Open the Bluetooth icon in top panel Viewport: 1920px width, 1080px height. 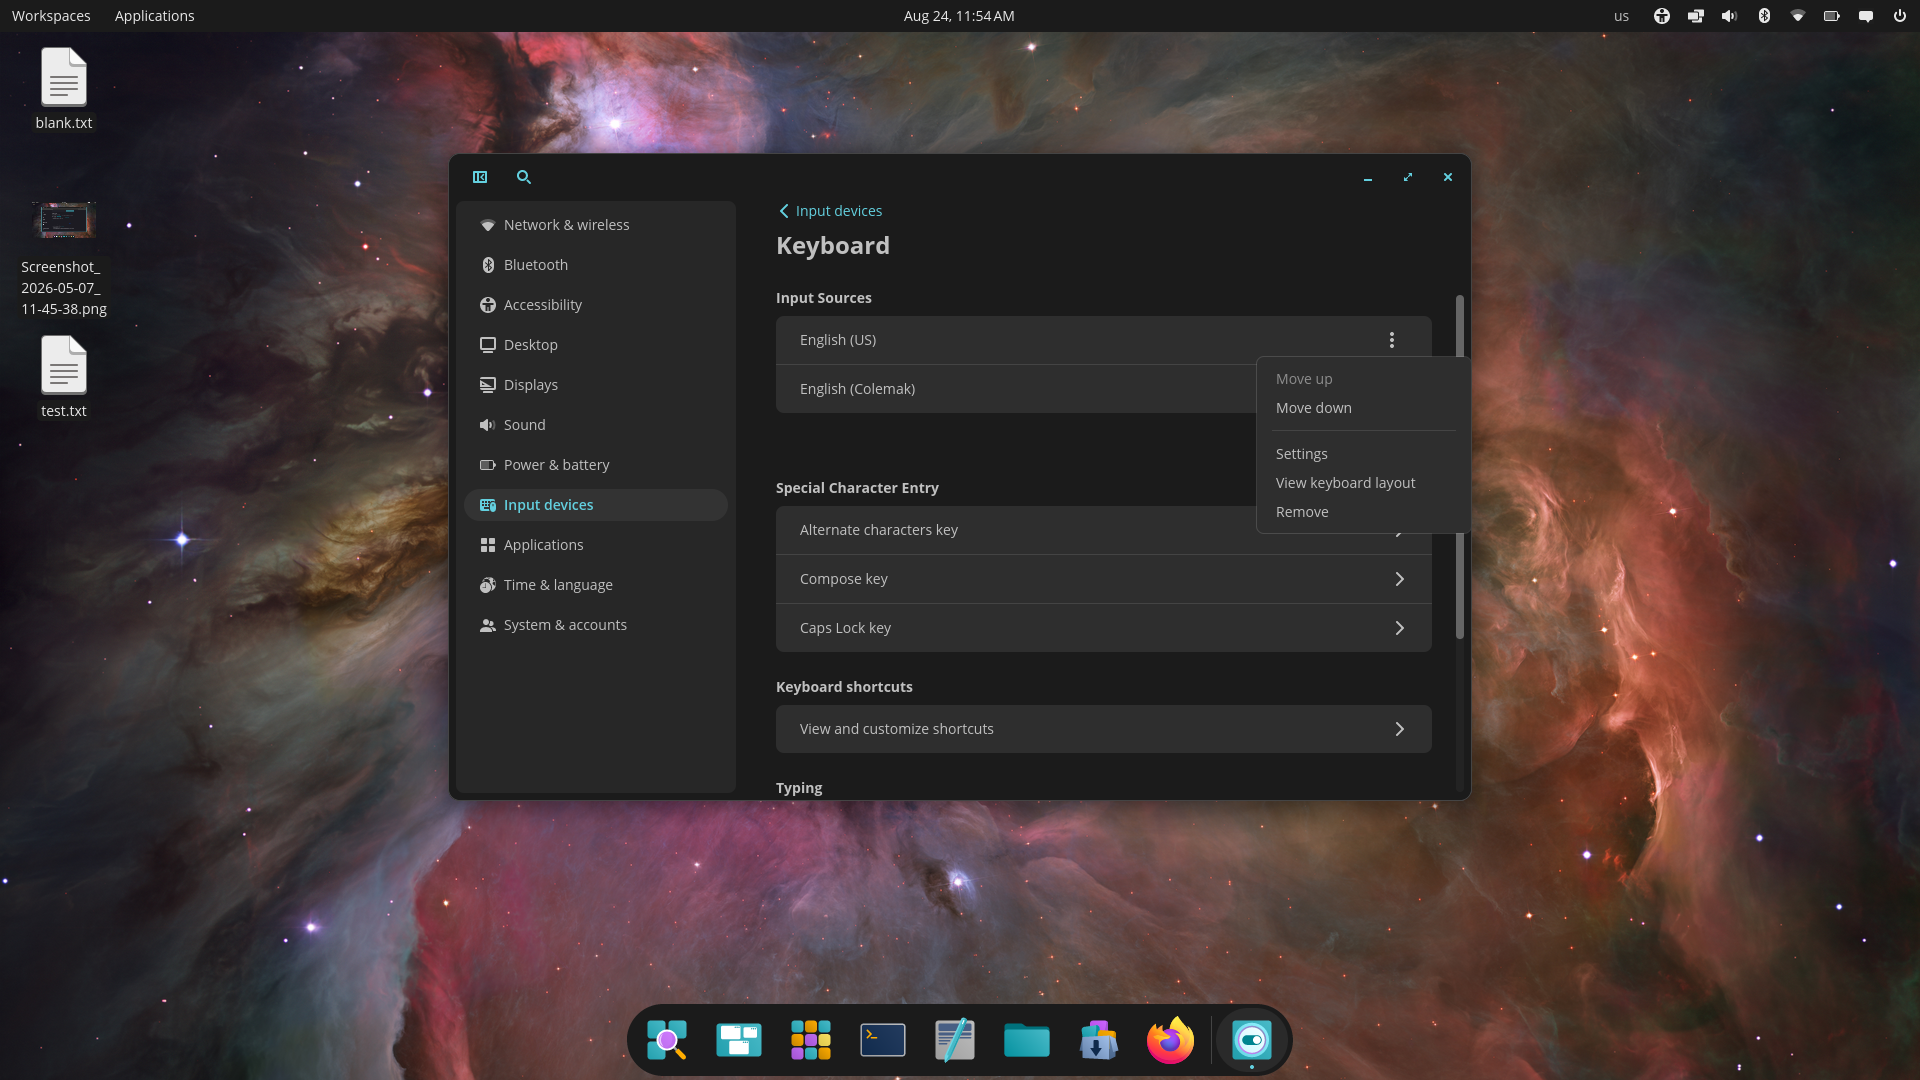coord(1764,16)
